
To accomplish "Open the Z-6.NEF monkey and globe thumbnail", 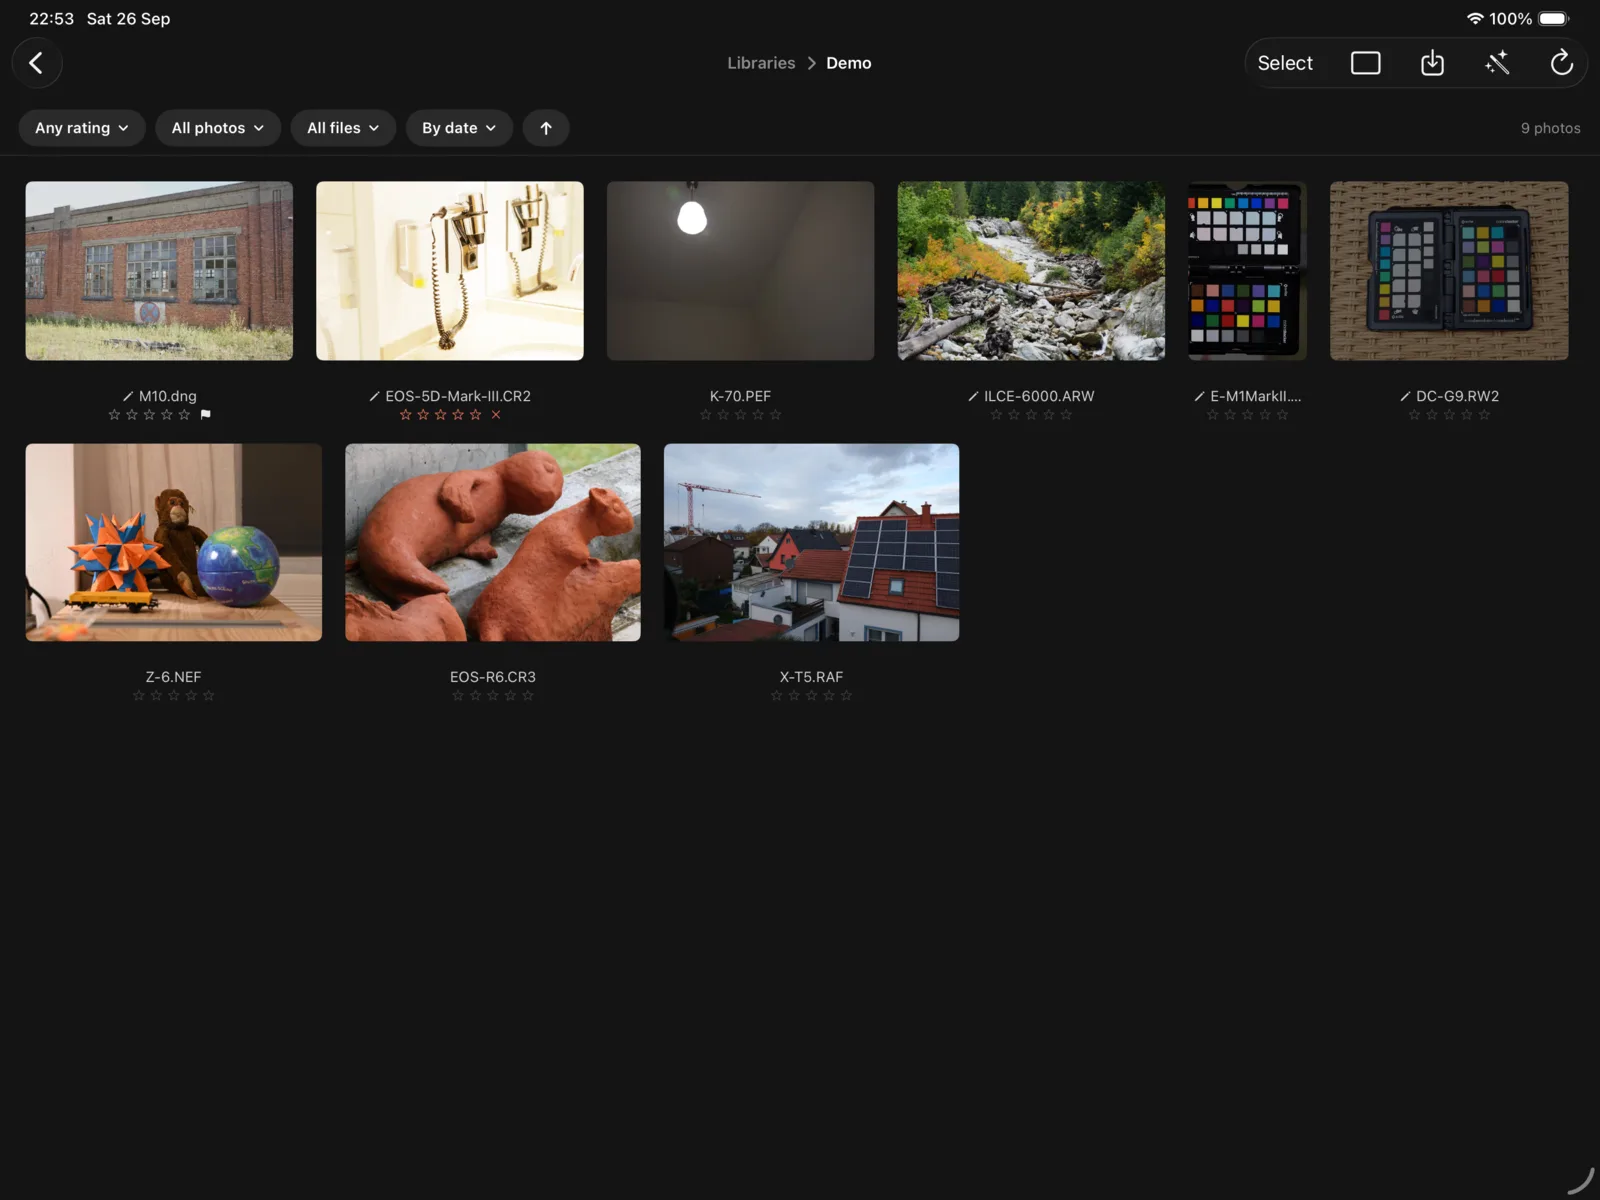I will tap(174, 542).
